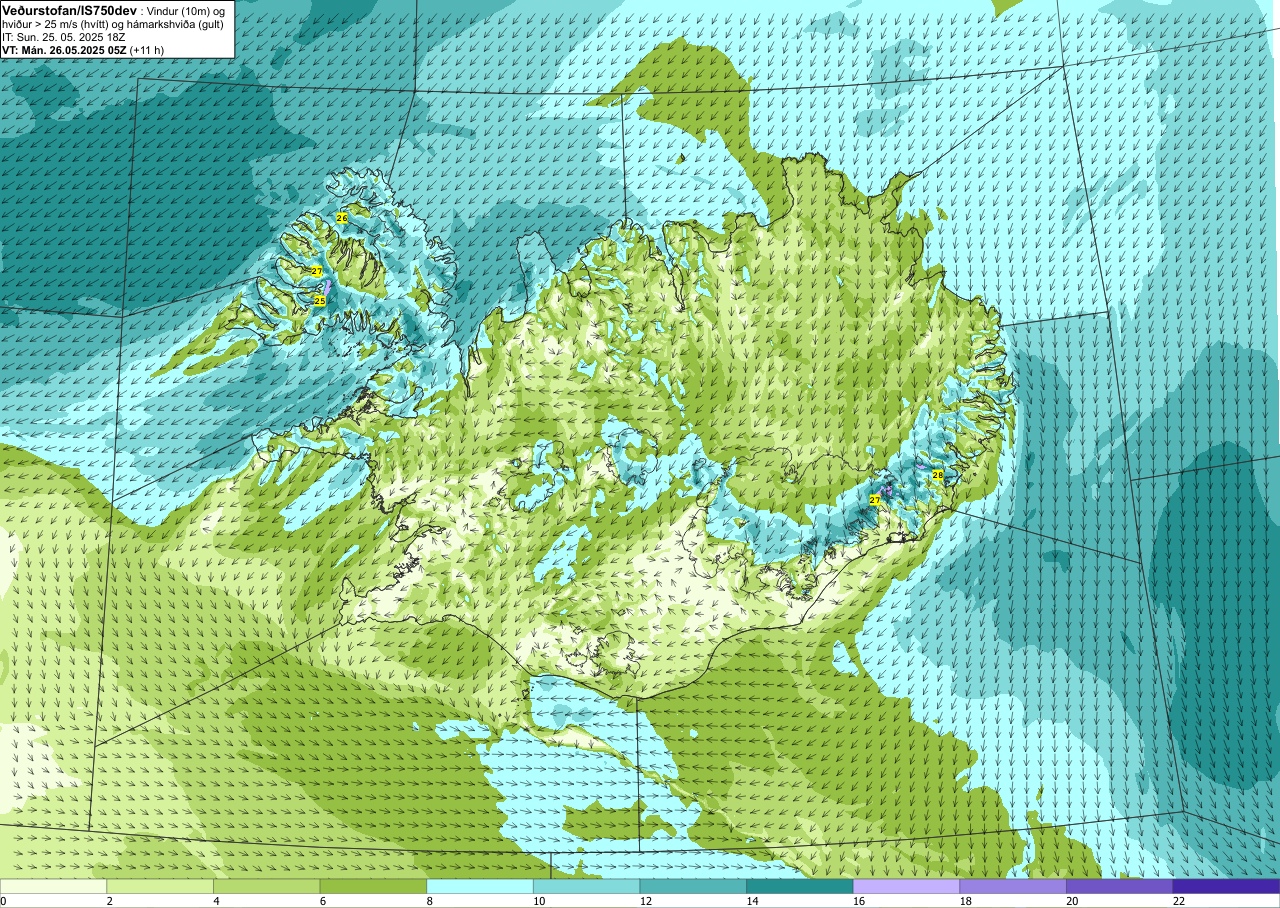The image size is (1280, 908).
Task: Click the yellow 26 gust label on the map
Action: [342, 218]
